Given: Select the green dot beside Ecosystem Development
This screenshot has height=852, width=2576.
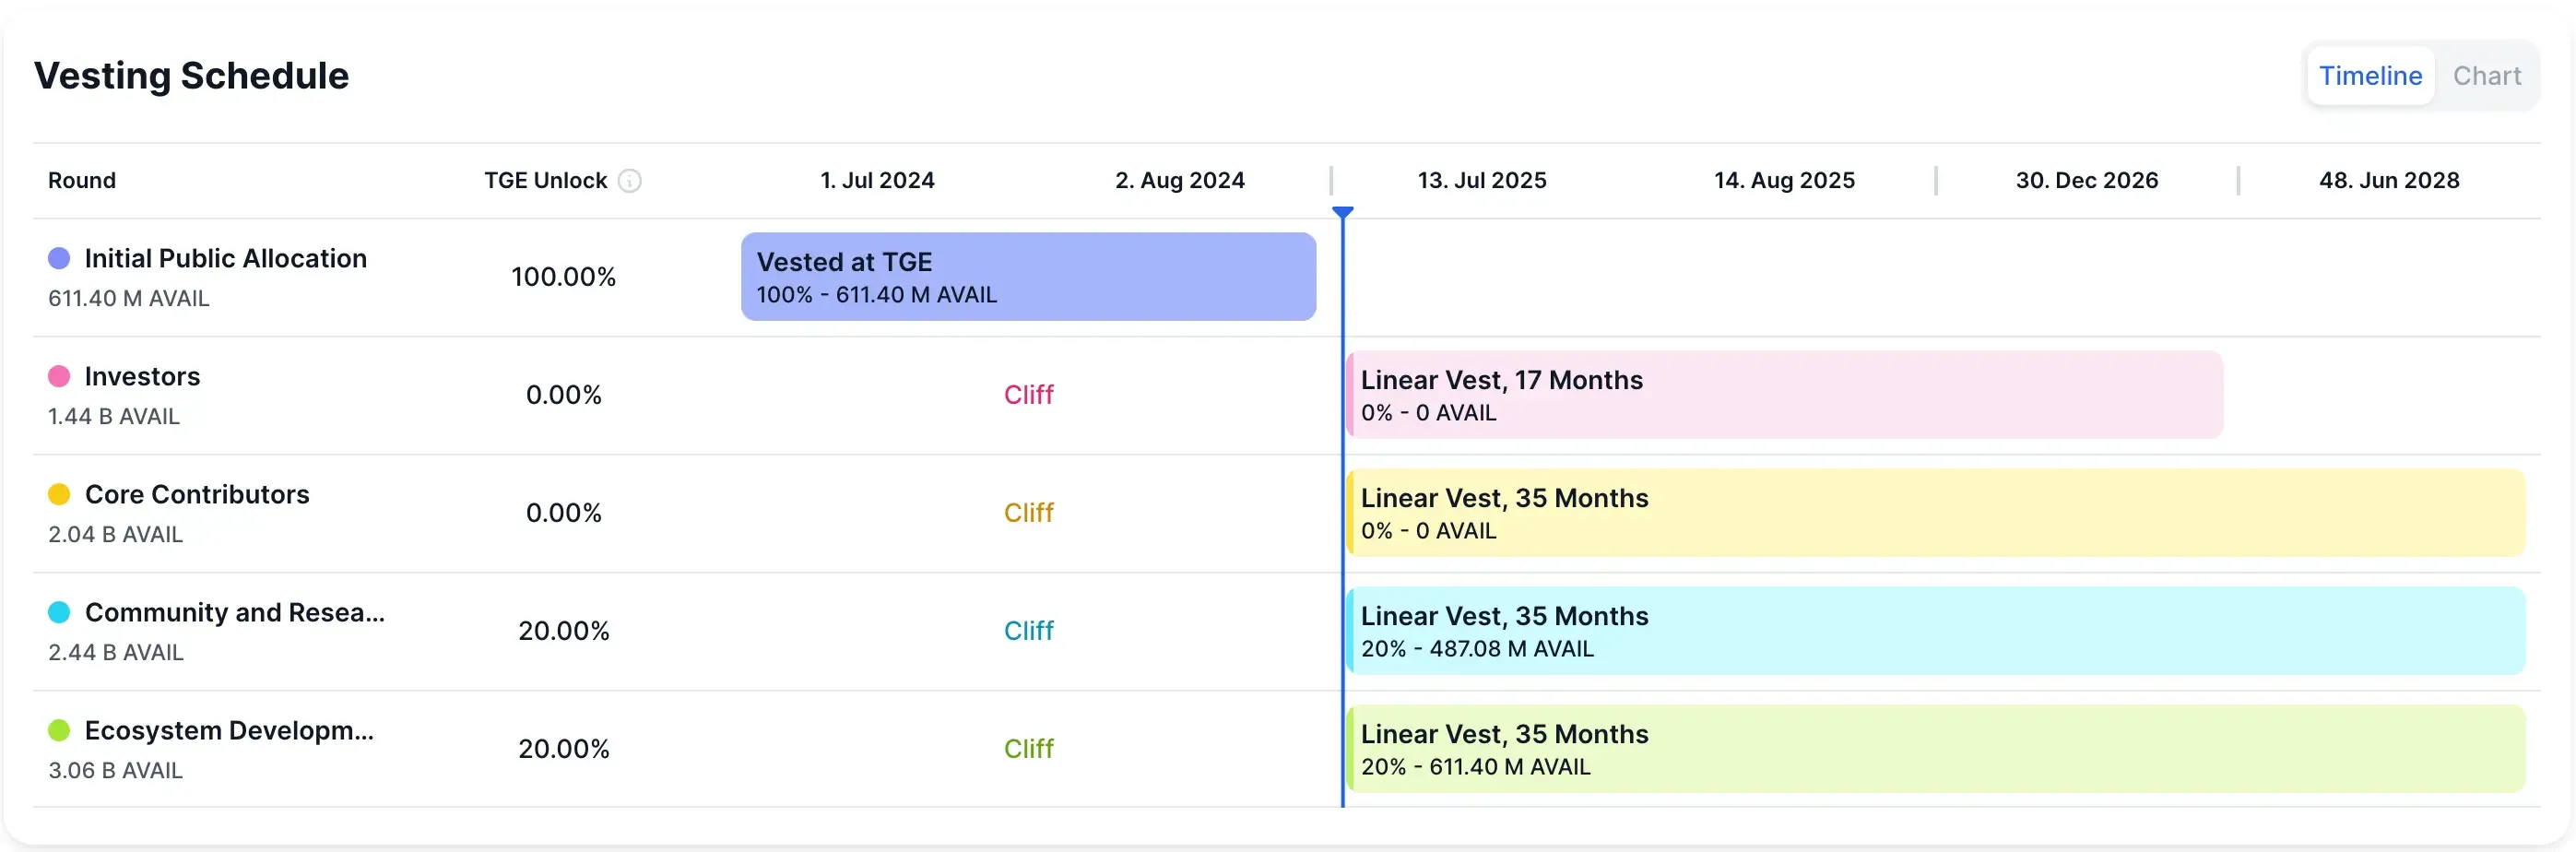Looking at the screenshot, I should tap(59, 730).
